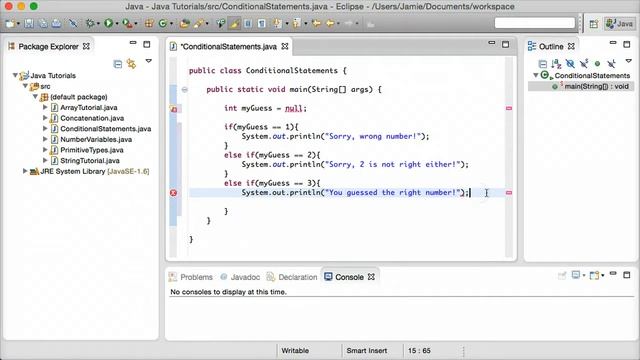Open the Run configurations dropdown arrow
This screenshot has width=640, height=360.
click(117, 24)
